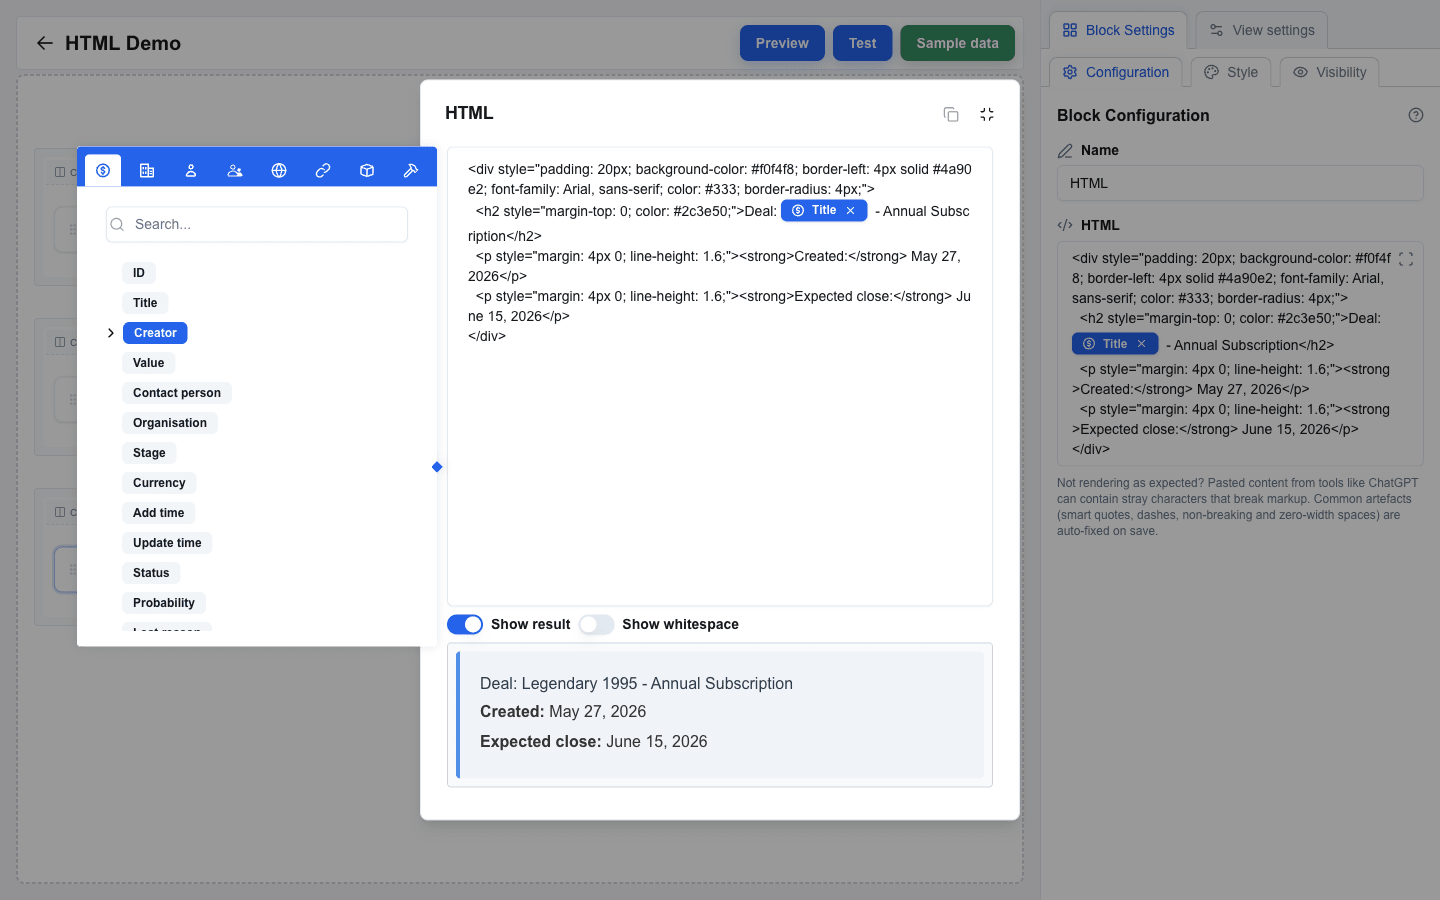Focus the field Search box

[257, 224]
